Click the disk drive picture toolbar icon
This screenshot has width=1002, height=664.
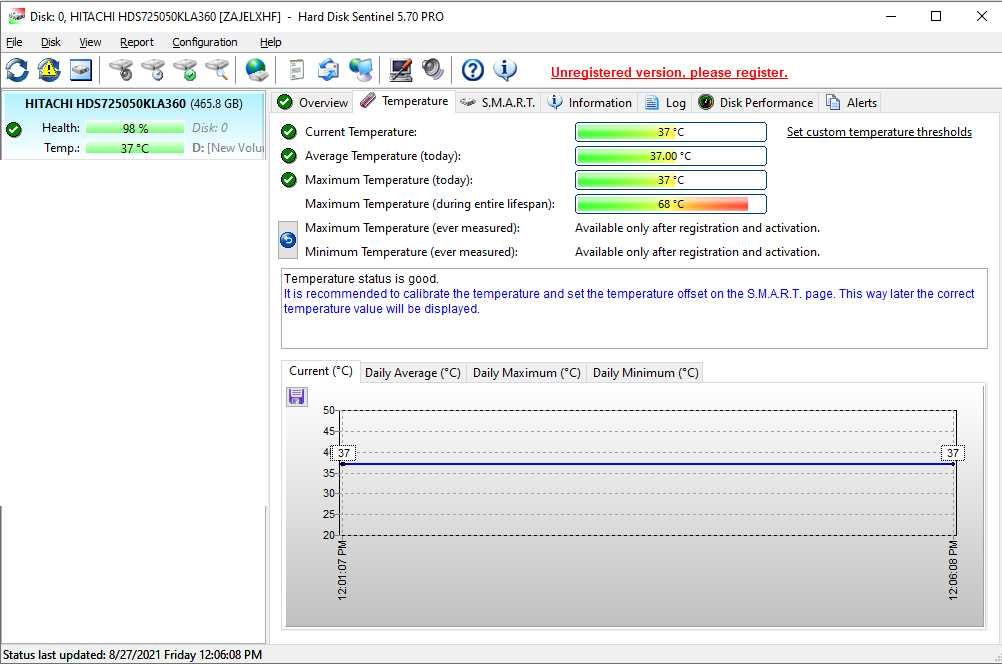click(81, 70)
